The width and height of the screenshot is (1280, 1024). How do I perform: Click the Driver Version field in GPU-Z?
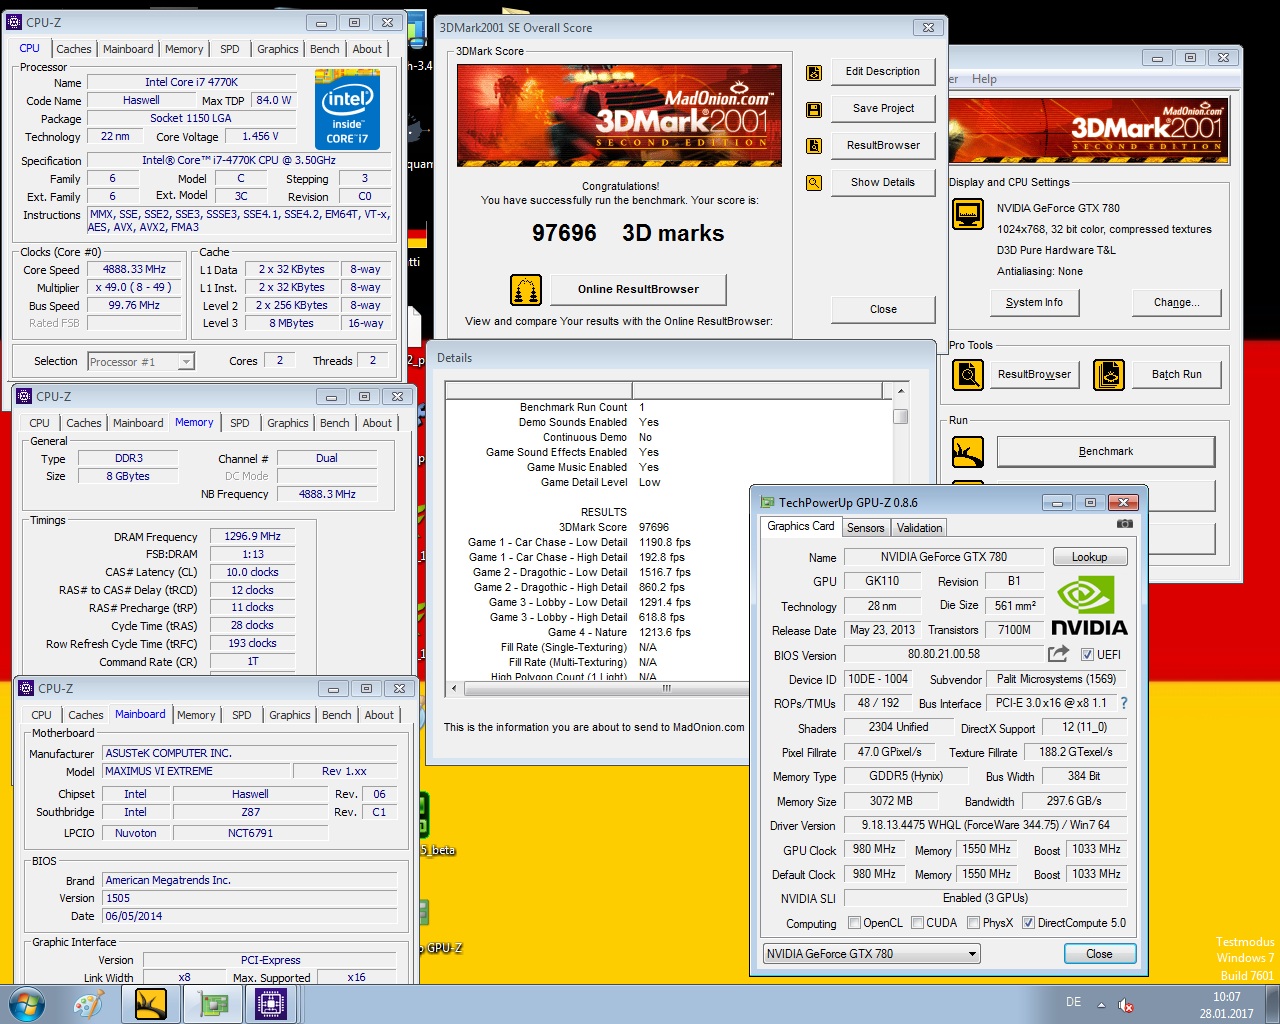click(985, 825)
